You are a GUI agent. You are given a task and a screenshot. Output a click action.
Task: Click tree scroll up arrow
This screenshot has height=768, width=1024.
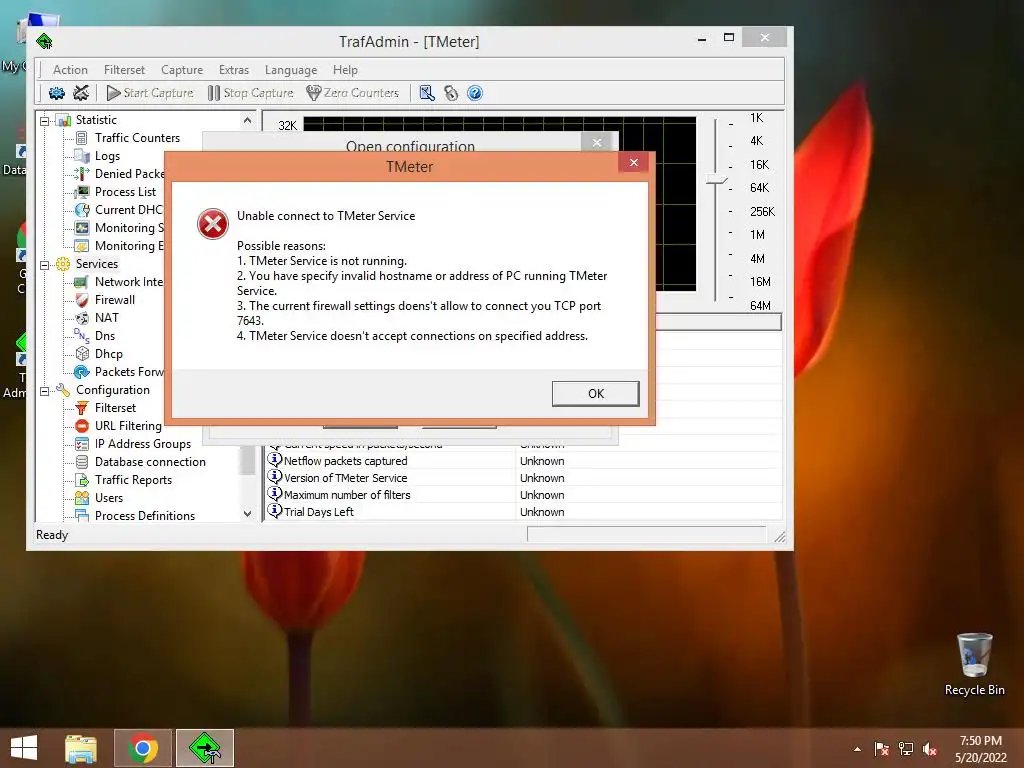(248, 120)
